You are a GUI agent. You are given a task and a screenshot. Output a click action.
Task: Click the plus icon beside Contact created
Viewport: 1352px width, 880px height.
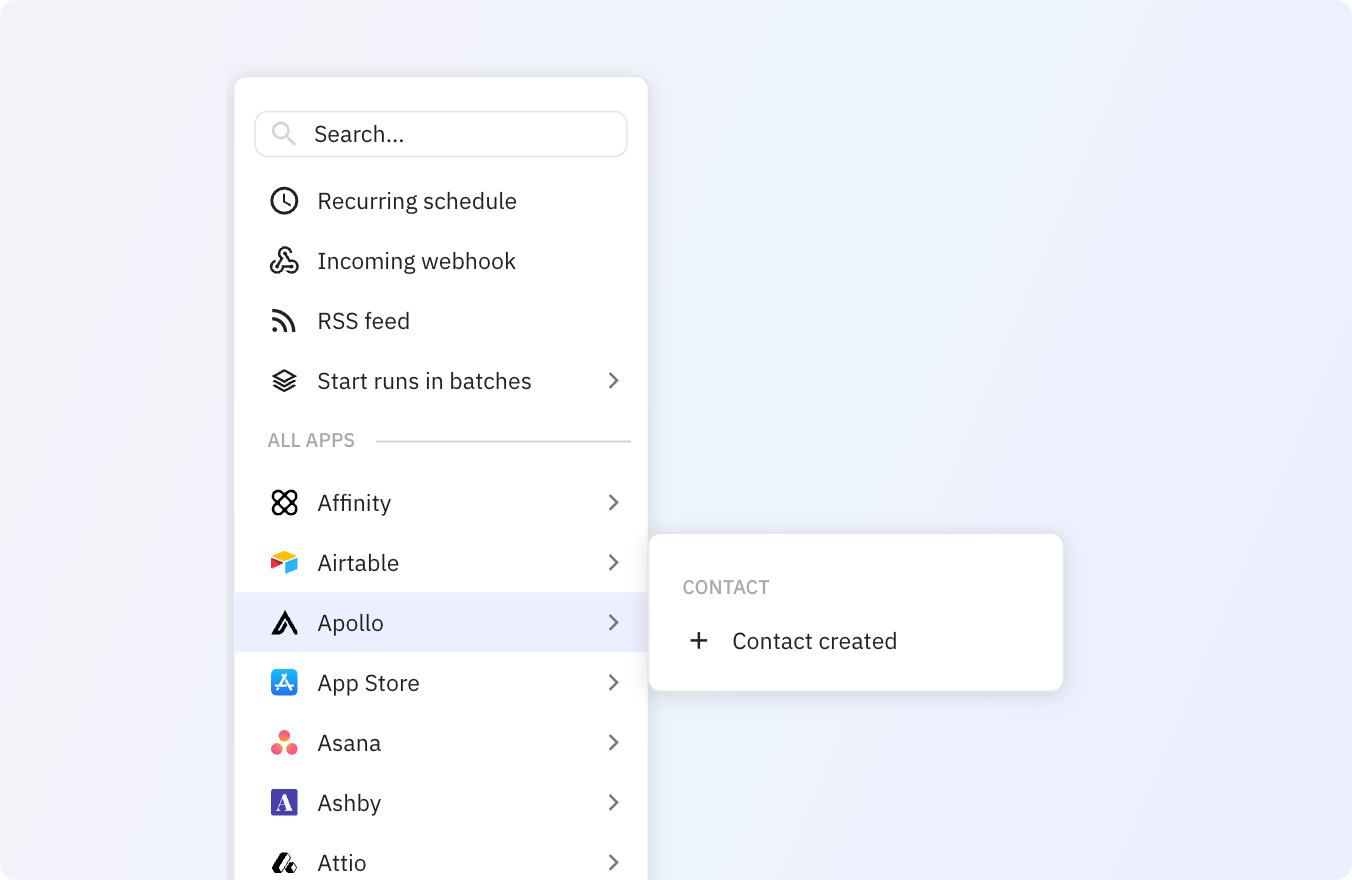click(x=699, y=641)
